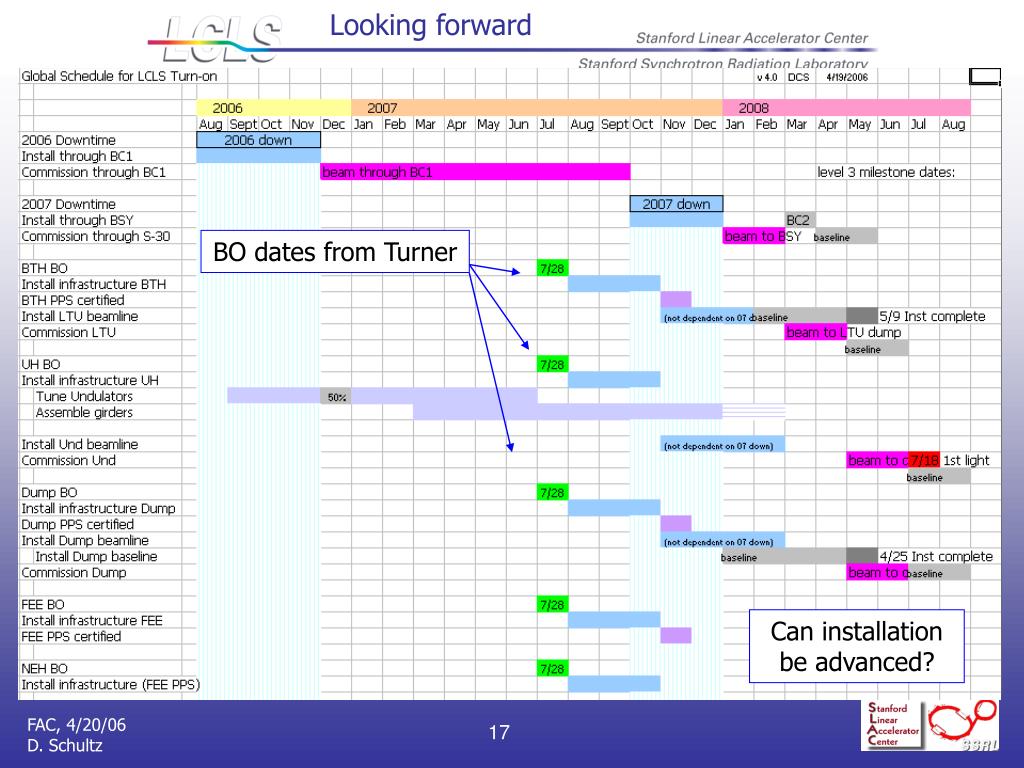Click the 'Install Dump beamline' row label

85,540
